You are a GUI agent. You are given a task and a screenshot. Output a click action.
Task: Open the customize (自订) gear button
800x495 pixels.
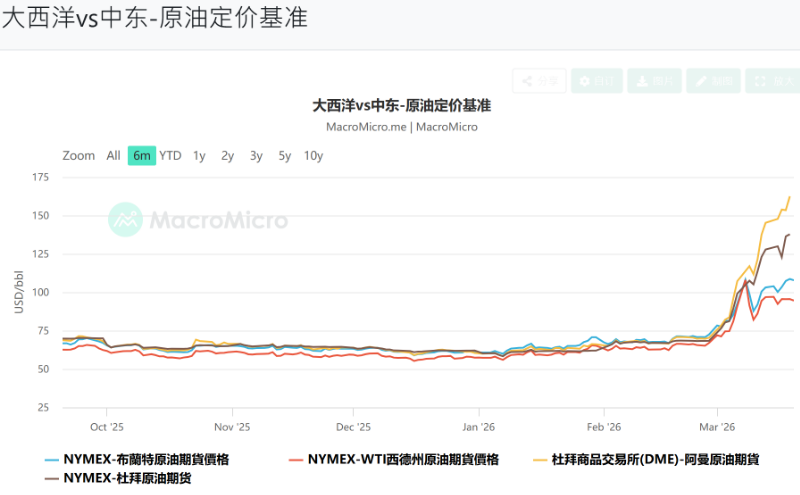[x=597, y=81]
